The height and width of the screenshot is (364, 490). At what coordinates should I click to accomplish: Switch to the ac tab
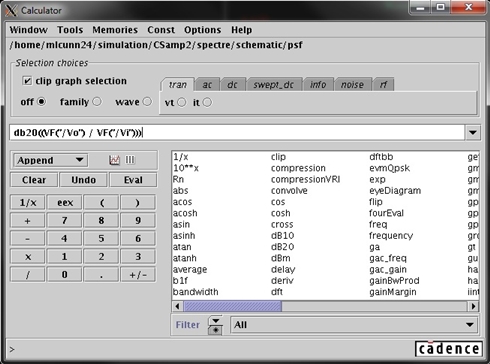click(x=207, y=85)
